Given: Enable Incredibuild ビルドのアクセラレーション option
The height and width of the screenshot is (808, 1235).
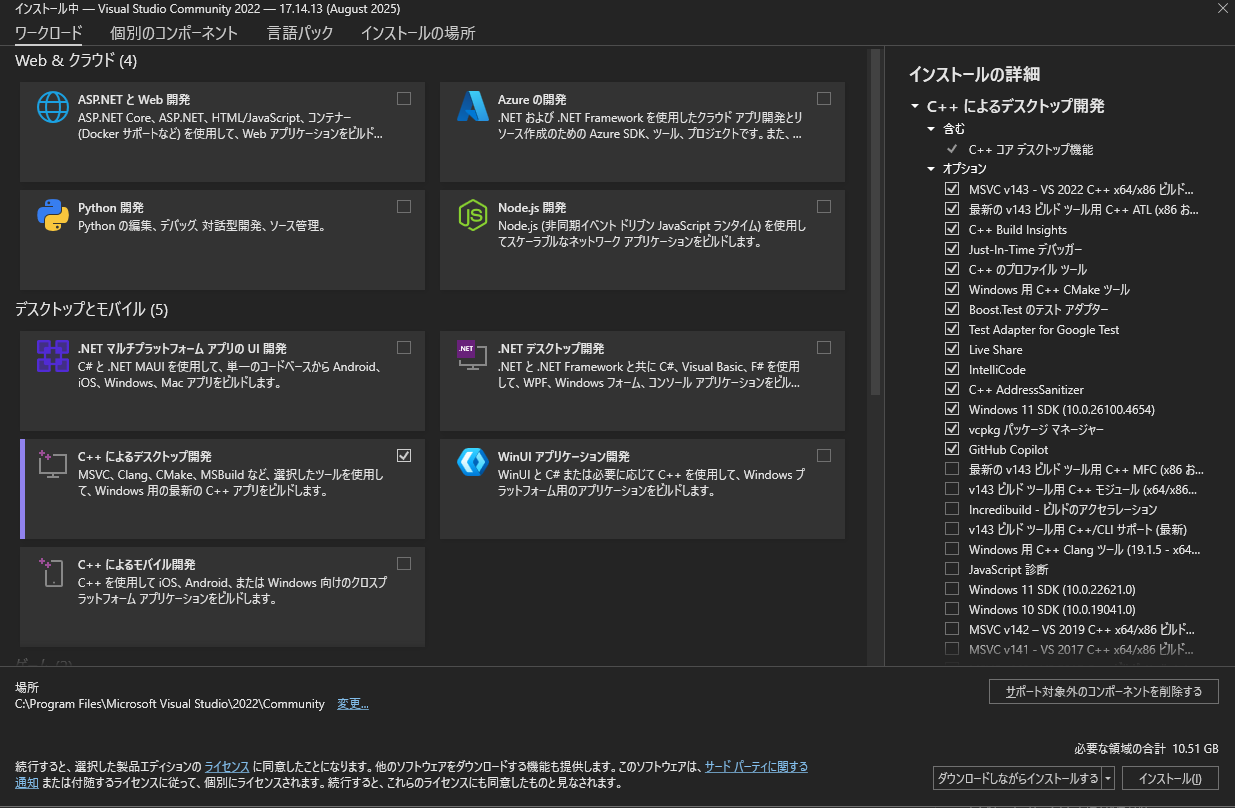Looking at the screenshot, I should point(952,509).
